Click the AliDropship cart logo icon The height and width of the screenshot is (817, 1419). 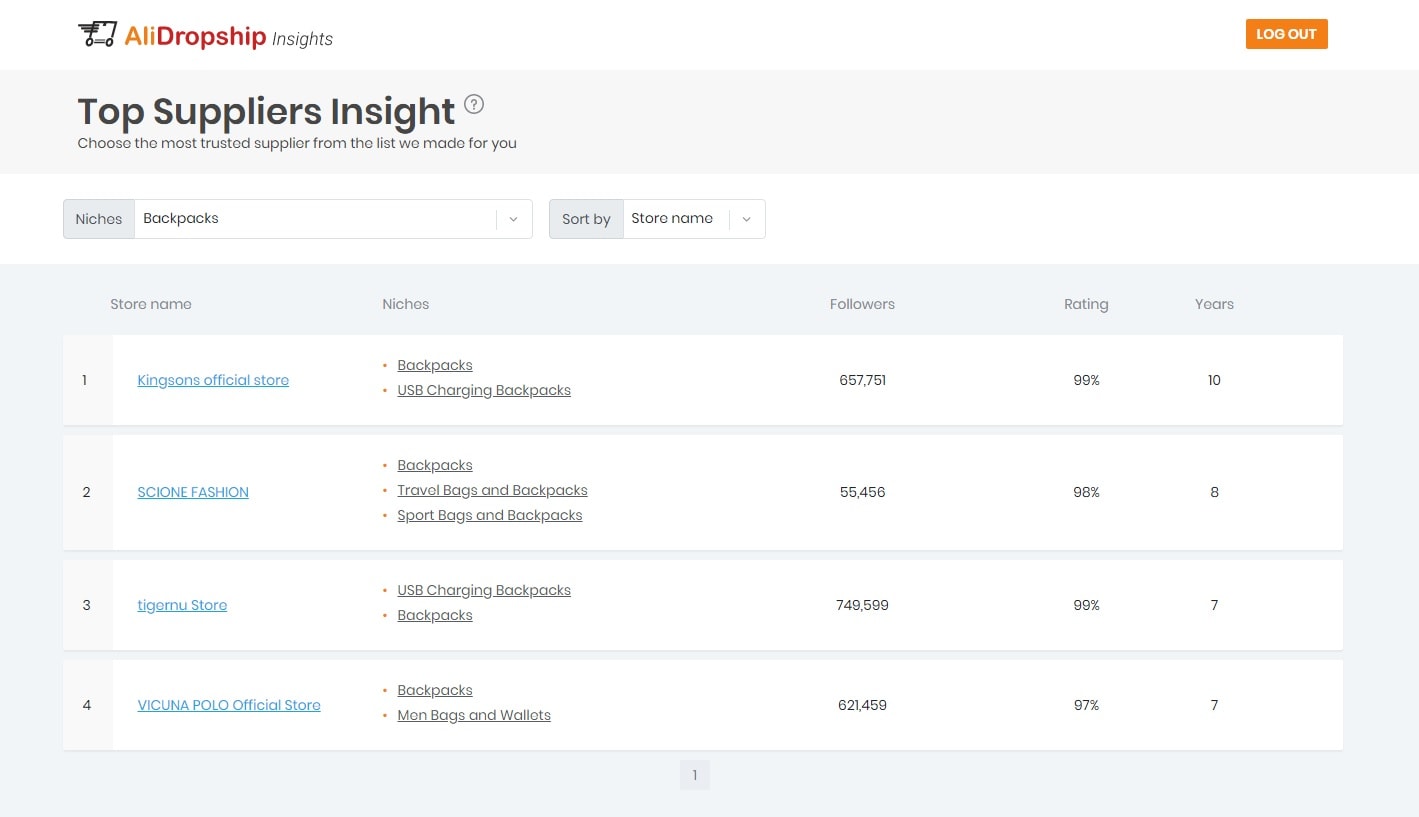[97, 35]
